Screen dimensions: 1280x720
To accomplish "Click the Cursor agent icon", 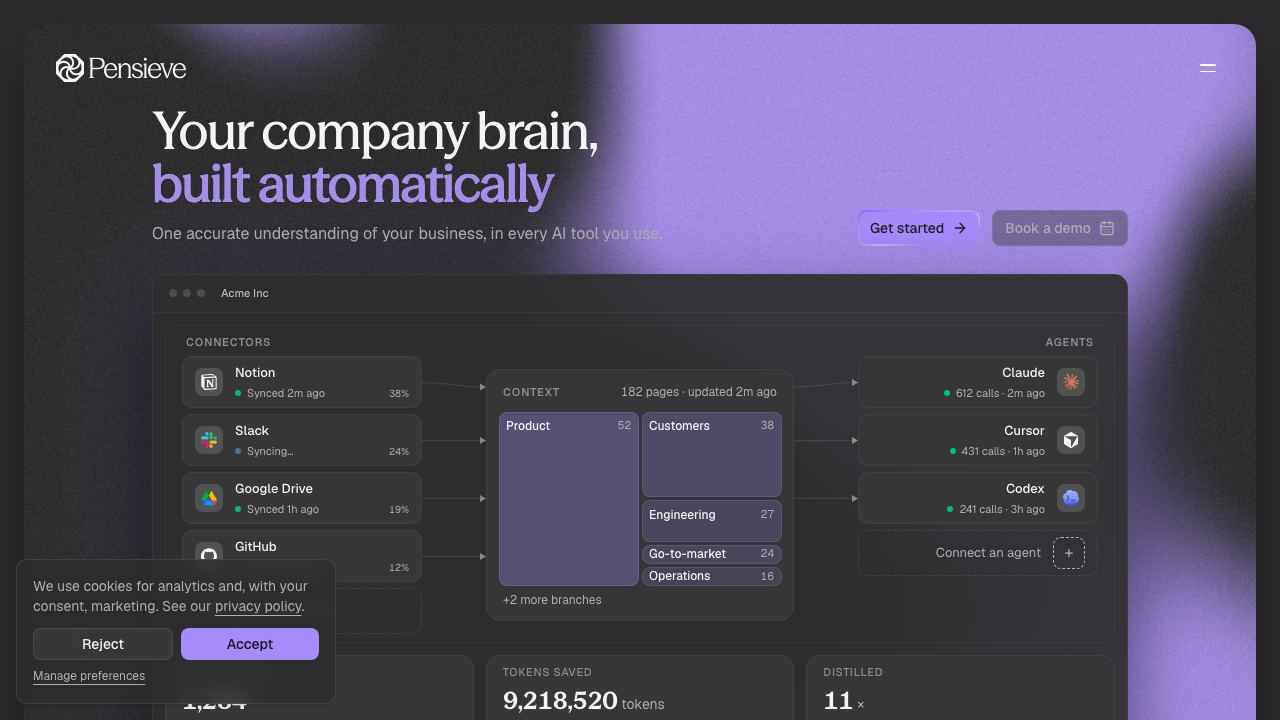I will click(1071, 440).
